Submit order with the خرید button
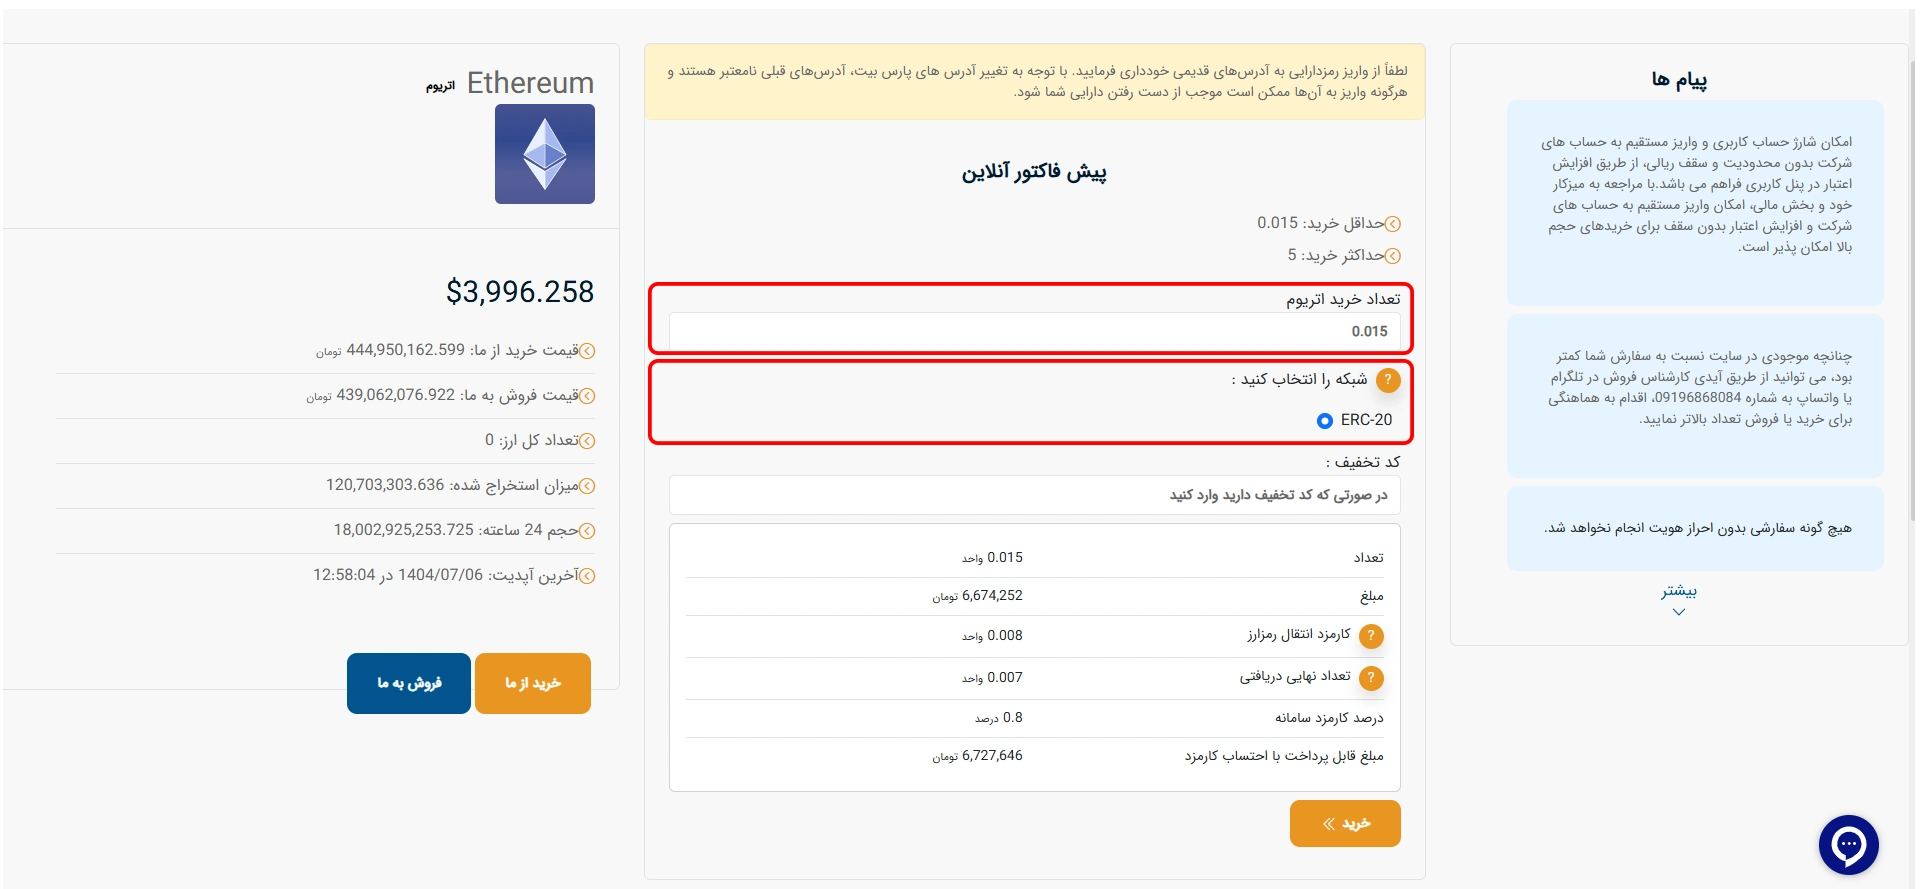This screenshot has width=1920, height=889. [x=1345, y=823]
